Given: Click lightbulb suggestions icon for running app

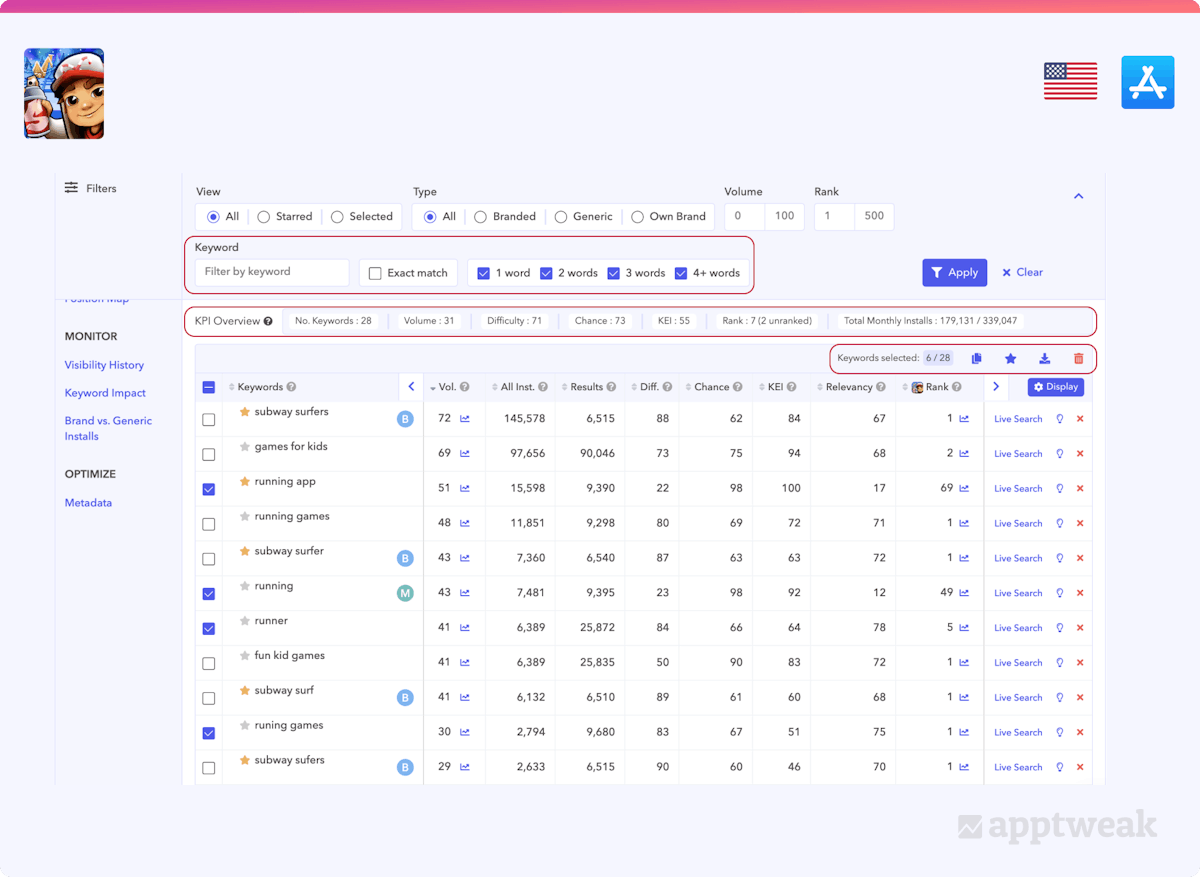Looking at the screenshot, I should pos(1060,489).
